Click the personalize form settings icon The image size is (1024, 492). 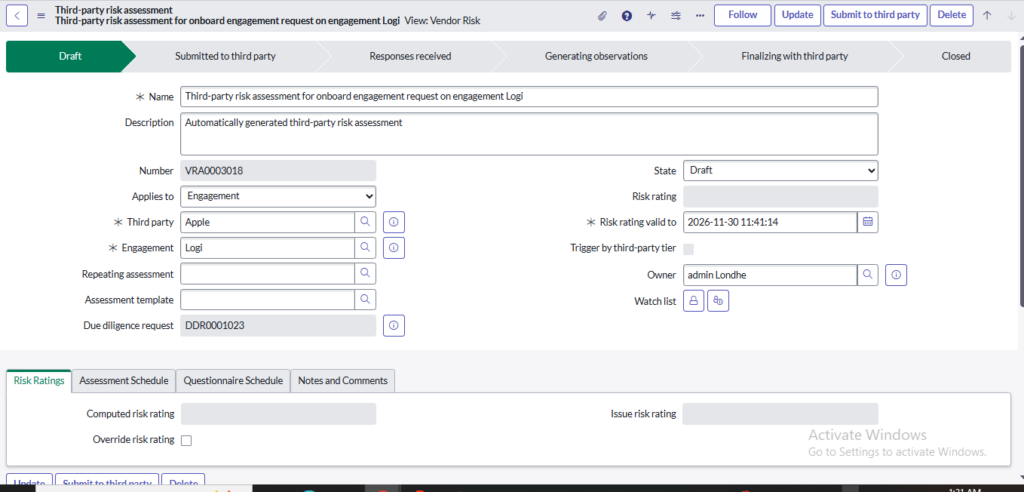[676, 15]
